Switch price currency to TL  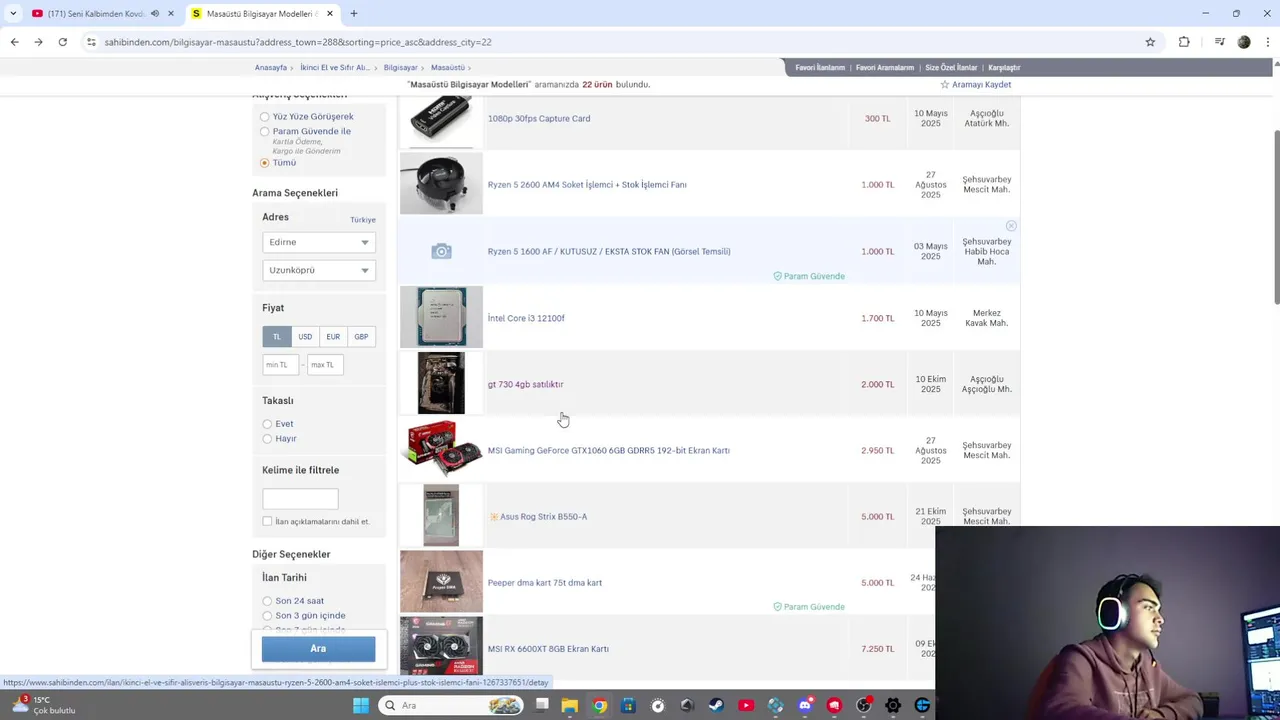click(x=277, y=337)
